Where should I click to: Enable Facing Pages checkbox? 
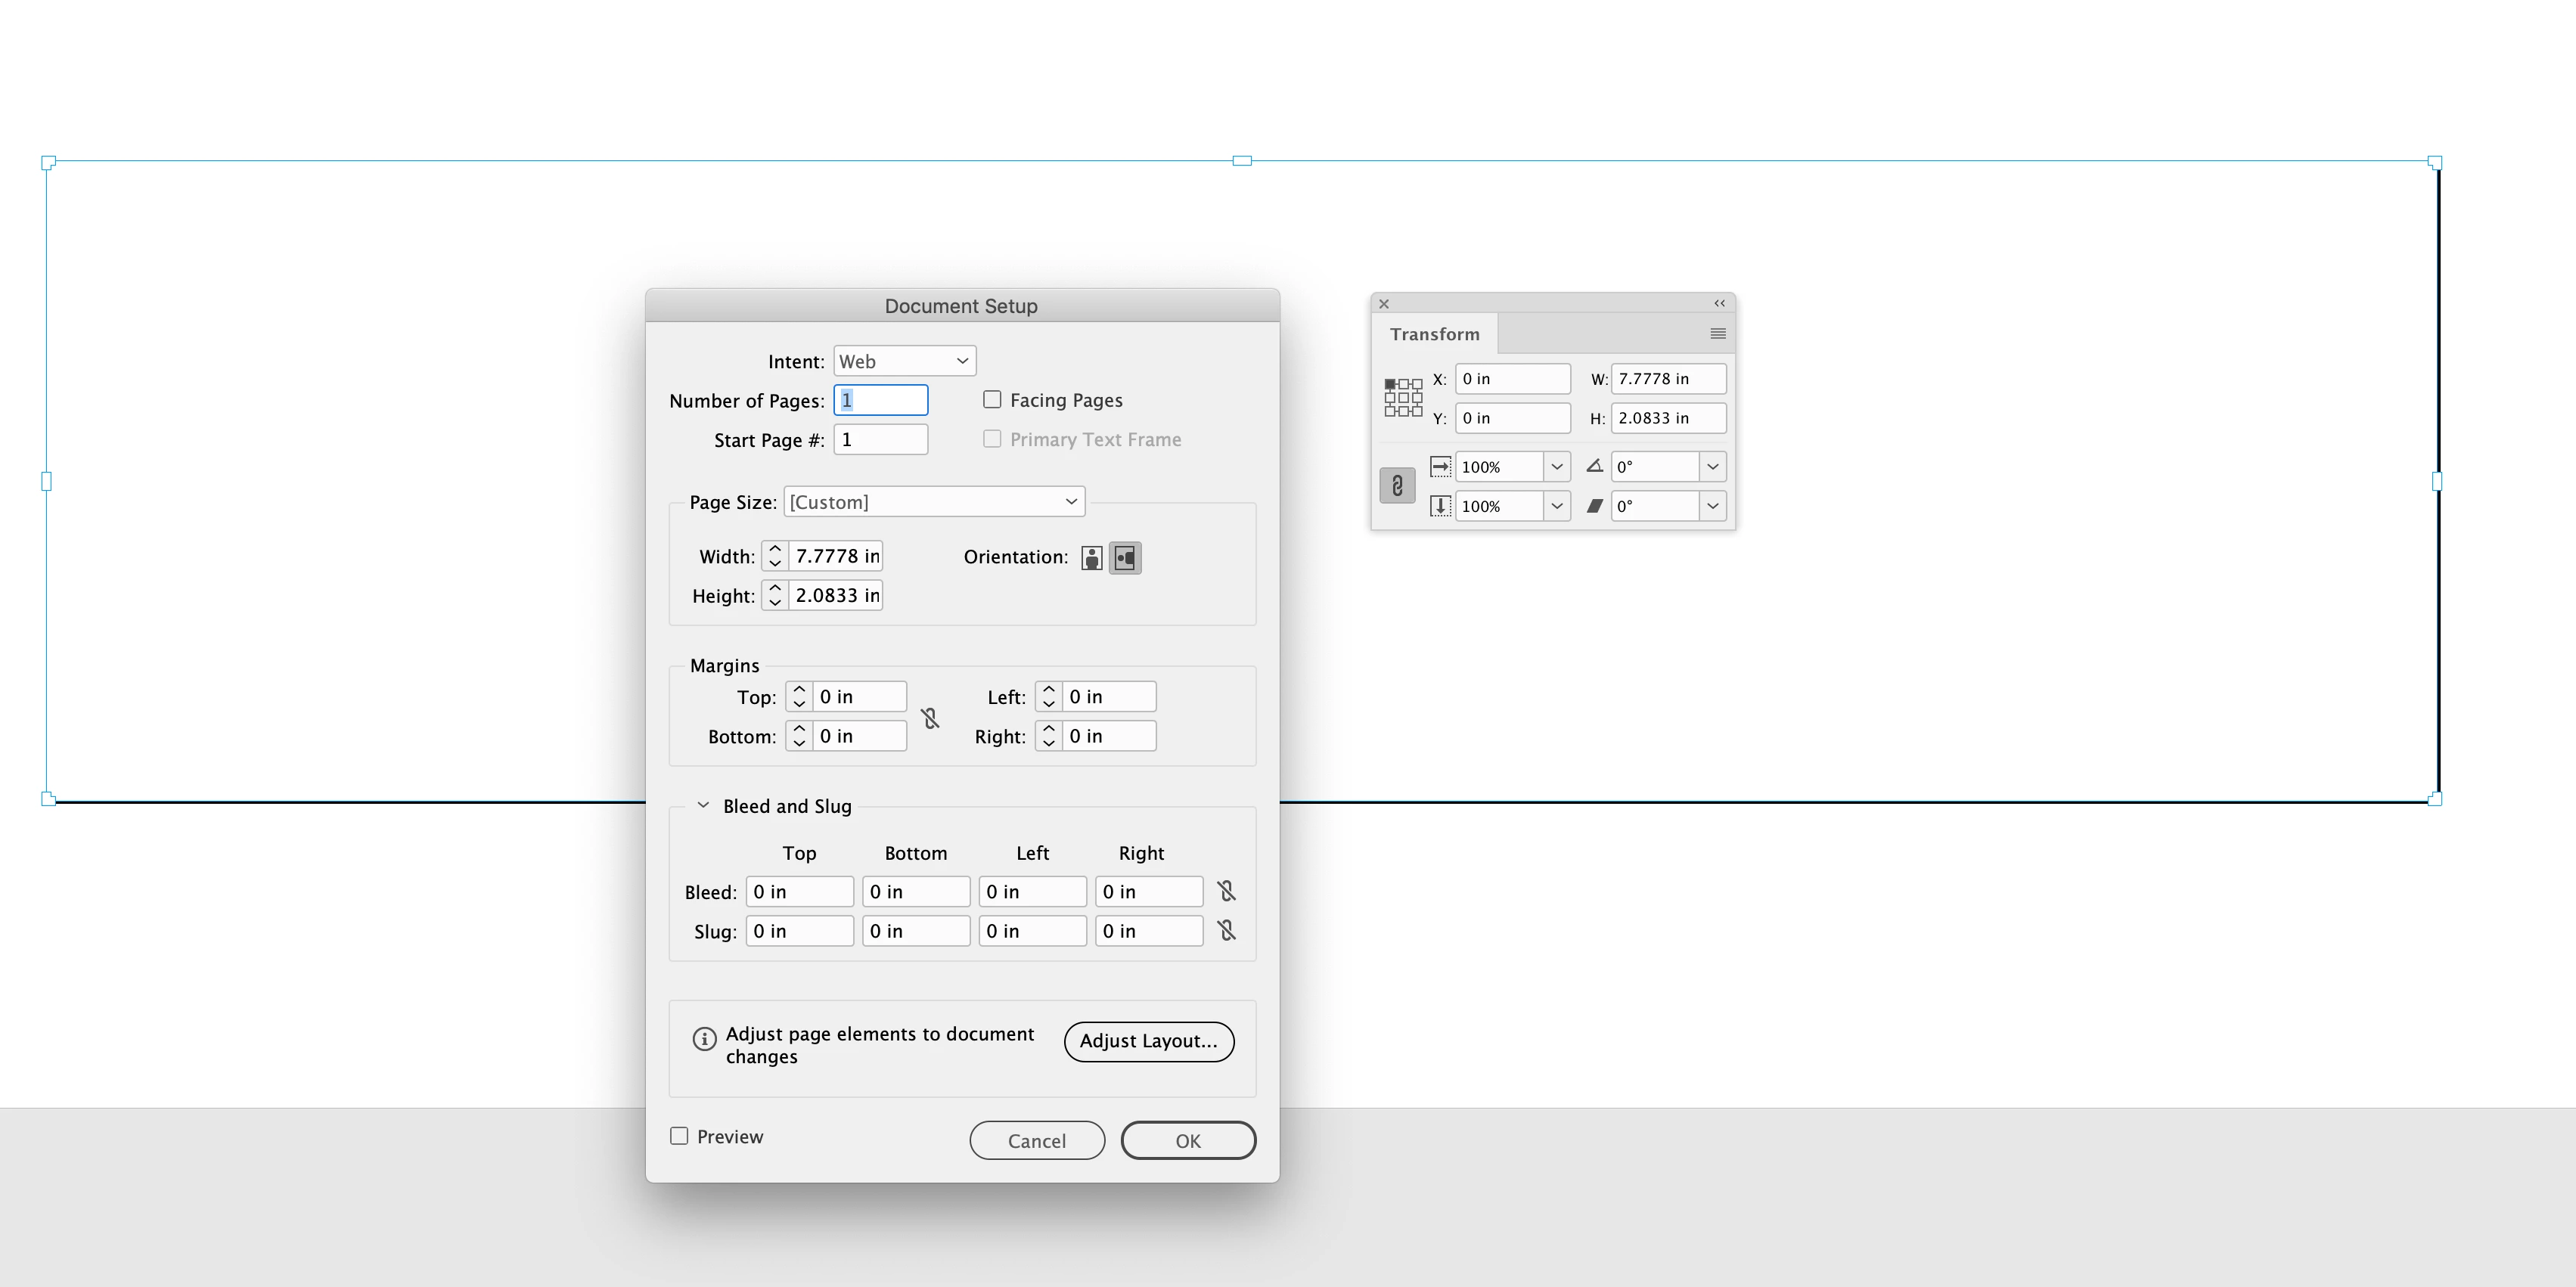(992, 400)
